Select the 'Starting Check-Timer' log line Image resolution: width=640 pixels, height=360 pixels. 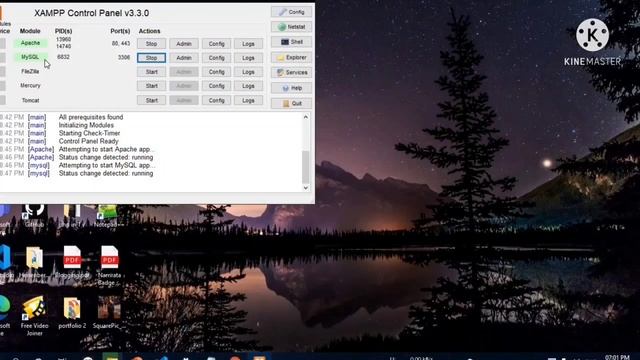[89, 133]
